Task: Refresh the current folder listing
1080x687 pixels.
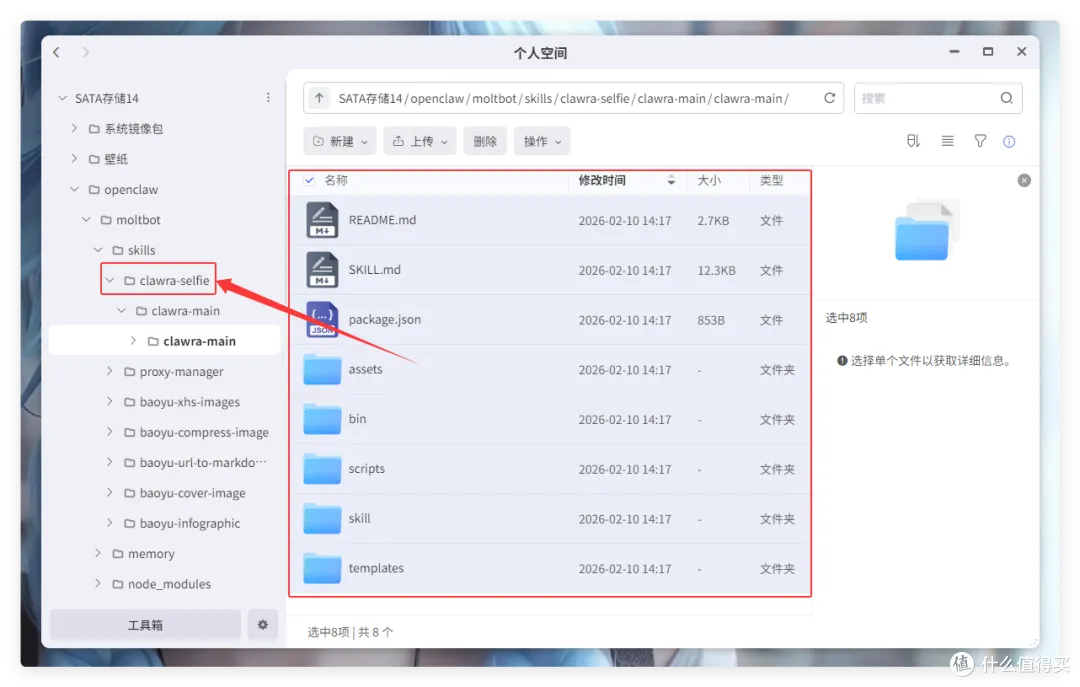Action: pos(829,98)
